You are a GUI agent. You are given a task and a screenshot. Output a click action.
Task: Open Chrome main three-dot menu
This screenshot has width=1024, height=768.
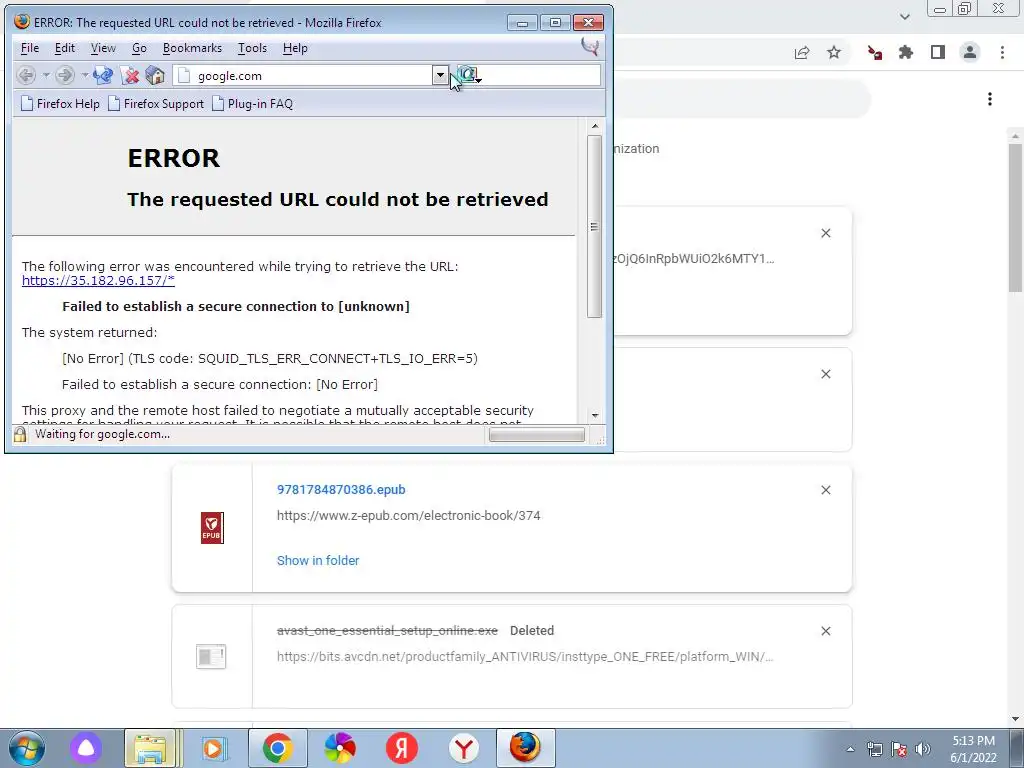click(1002, 52)
